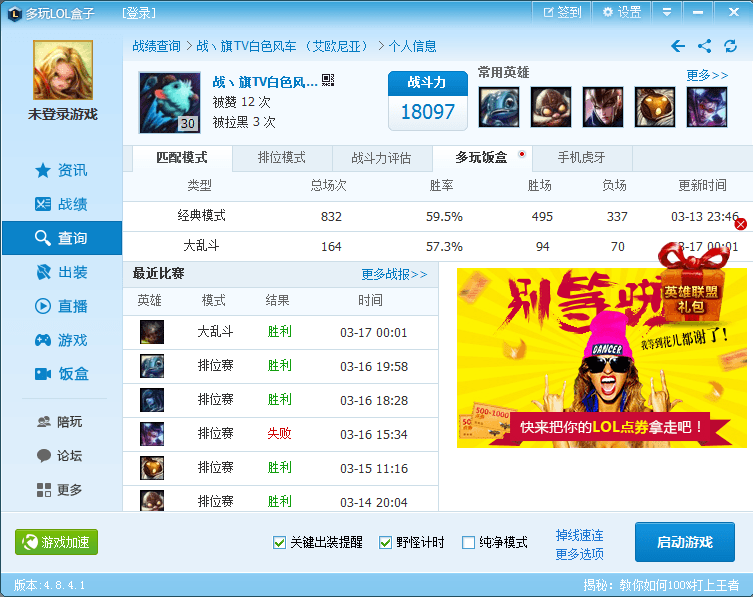This screenshot has height=597, width=753.
Task: Switch to 战斗力评估 tab
Action: (382, 158)
